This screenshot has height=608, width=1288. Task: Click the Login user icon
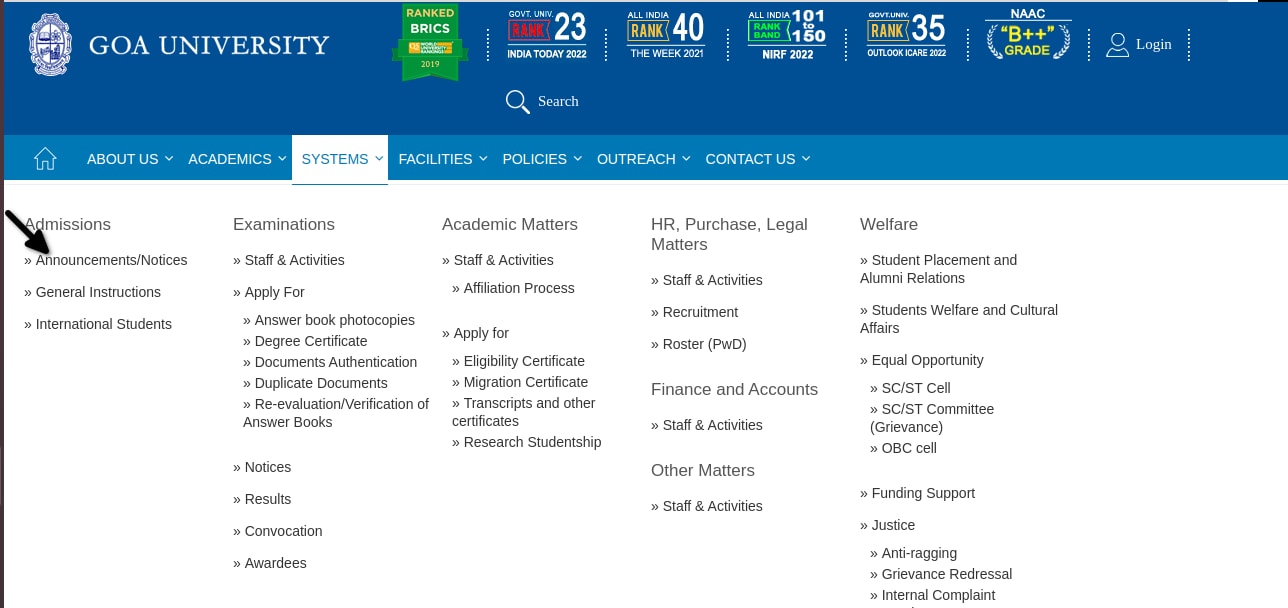click(1117, 44)
